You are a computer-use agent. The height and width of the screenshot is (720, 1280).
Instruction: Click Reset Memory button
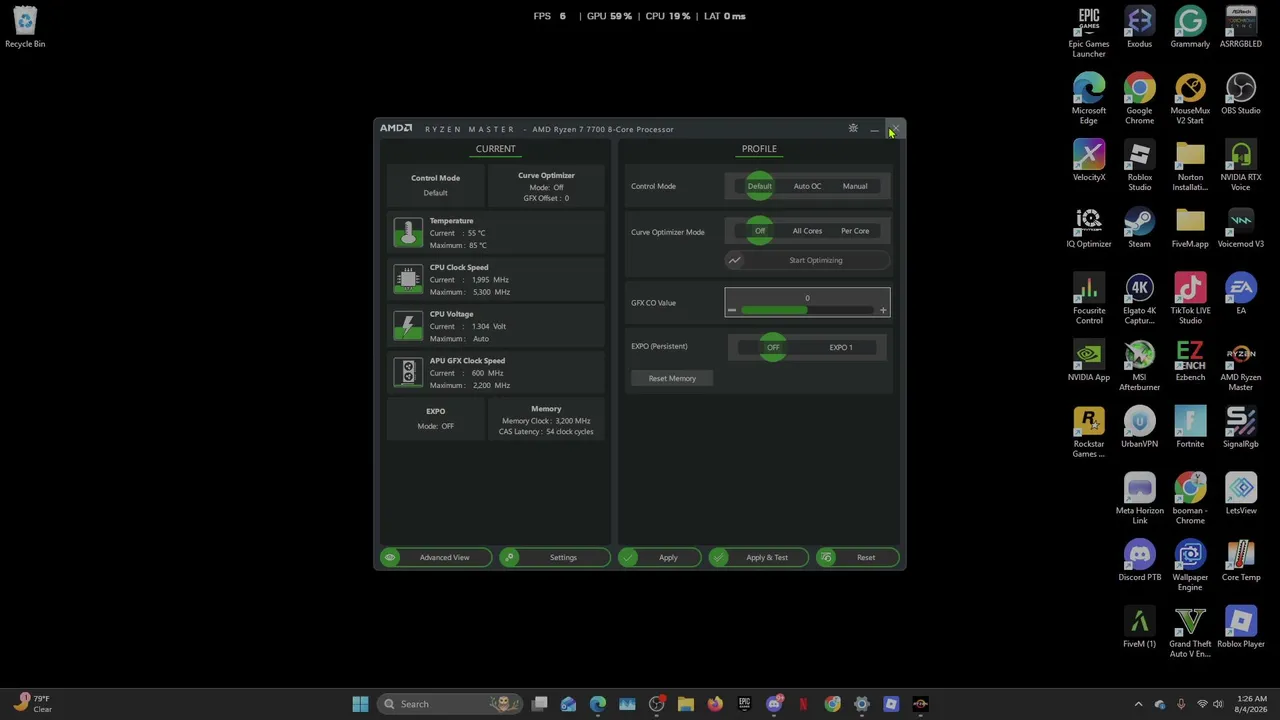672,378
